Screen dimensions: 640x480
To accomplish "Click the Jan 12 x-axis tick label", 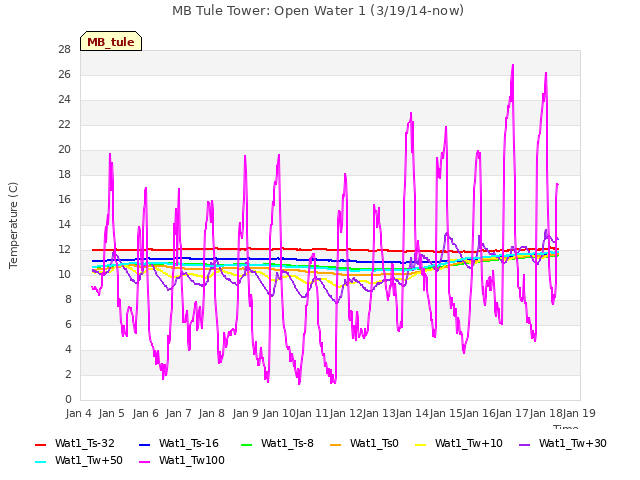I will [x=346, y=413].
